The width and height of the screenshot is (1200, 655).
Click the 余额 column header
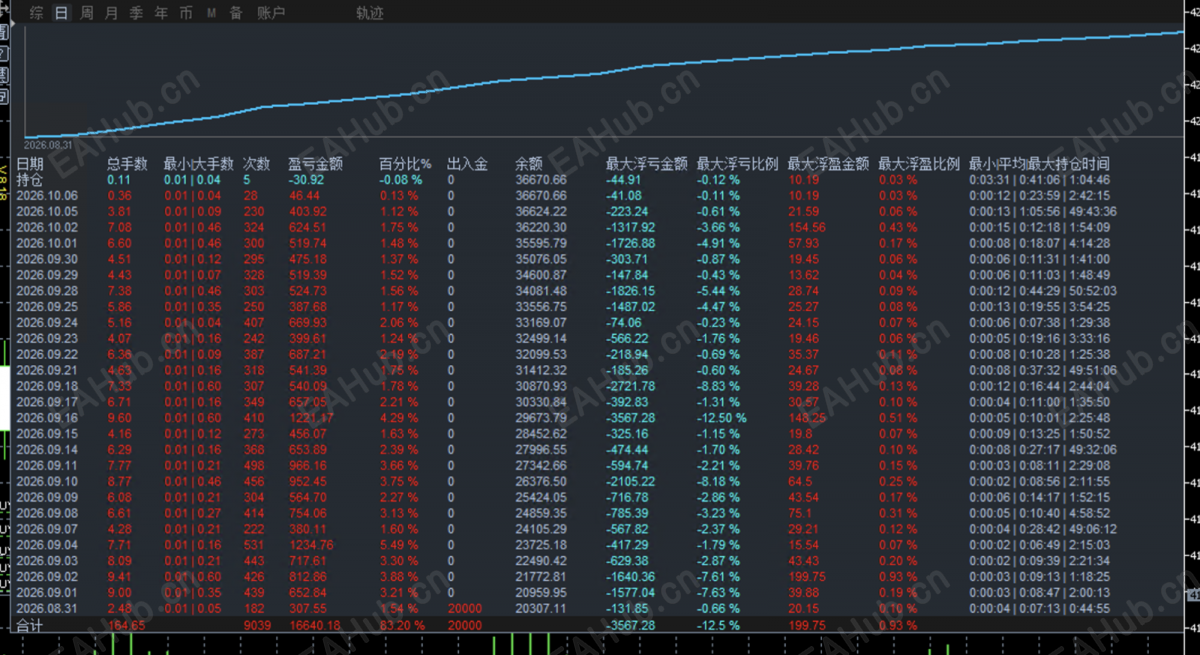(x=529, y=164)
